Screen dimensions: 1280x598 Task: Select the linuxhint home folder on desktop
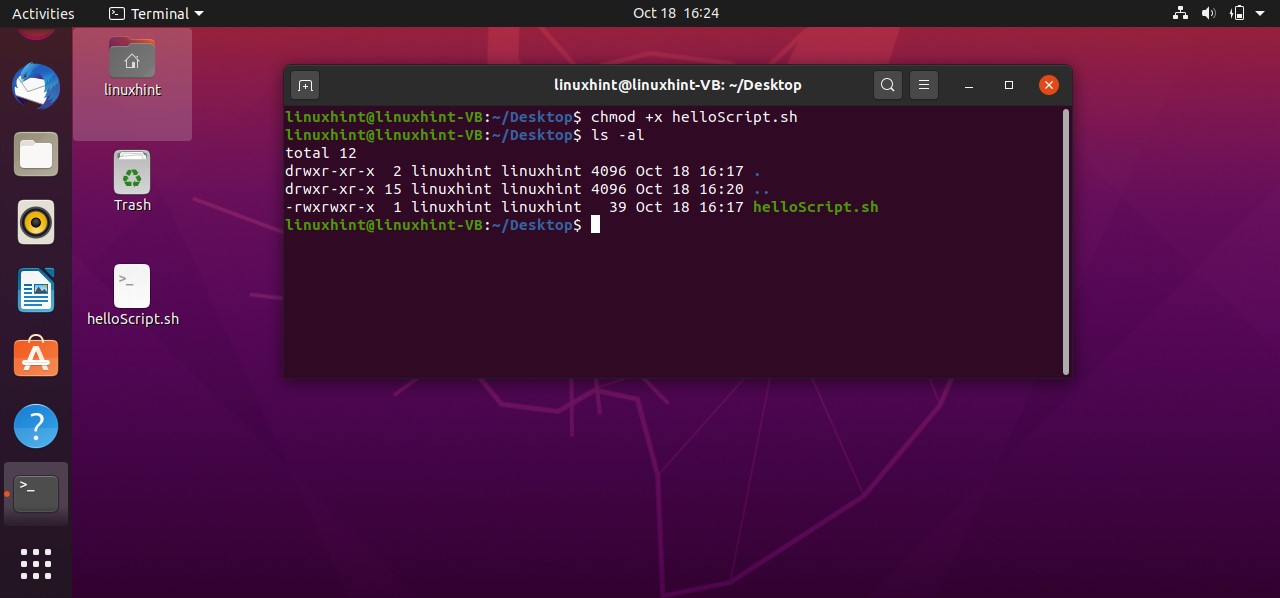point(132,68)
